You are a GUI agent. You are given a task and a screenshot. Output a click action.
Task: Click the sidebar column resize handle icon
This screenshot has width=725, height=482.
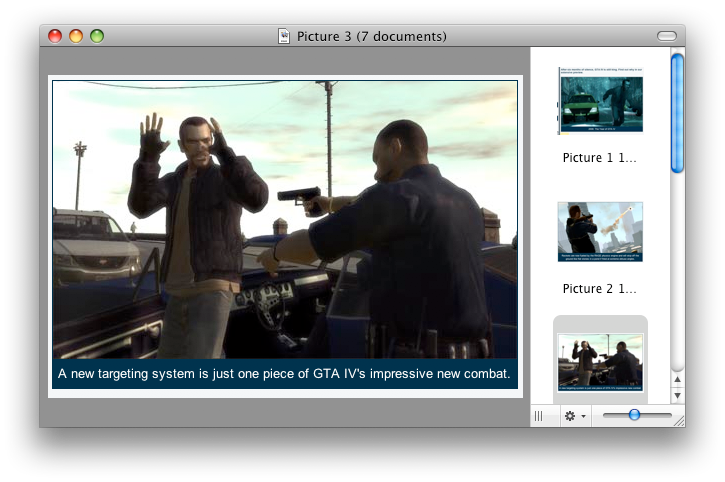pos(539,416)
